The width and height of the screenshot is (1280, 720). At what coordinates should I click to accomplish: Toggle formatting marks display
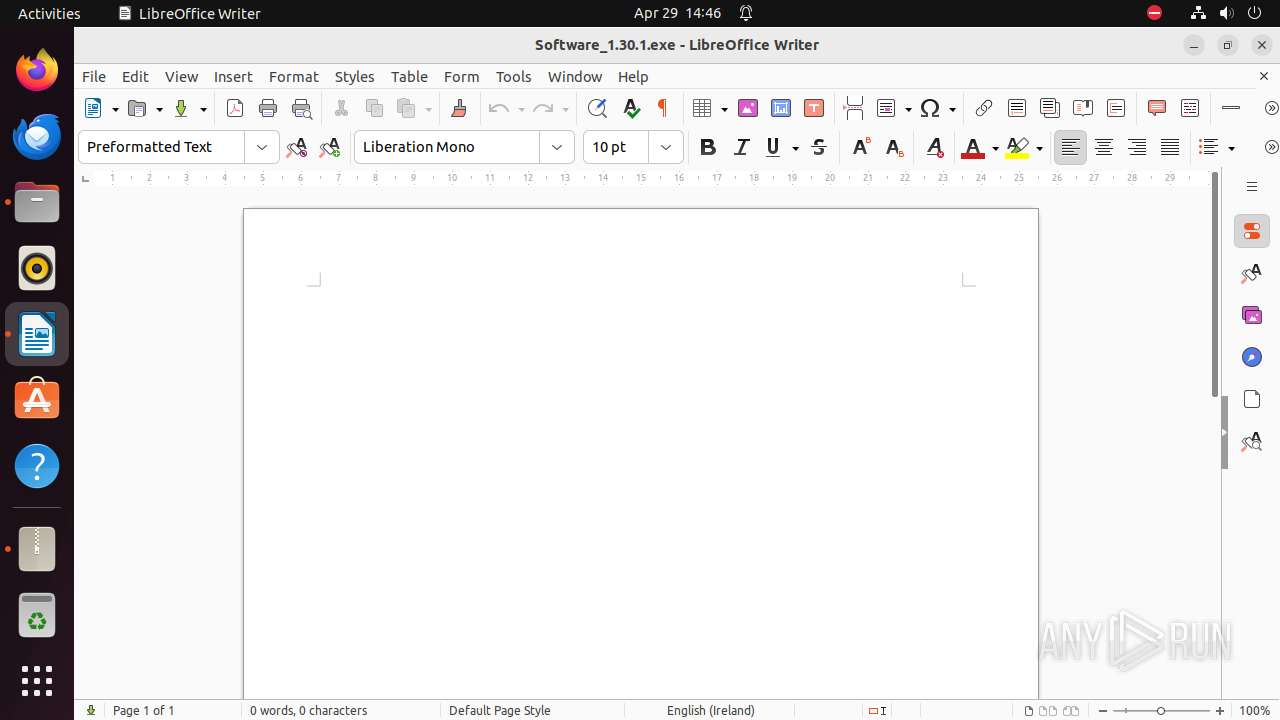pyautogui.click(x=662, y=108)
